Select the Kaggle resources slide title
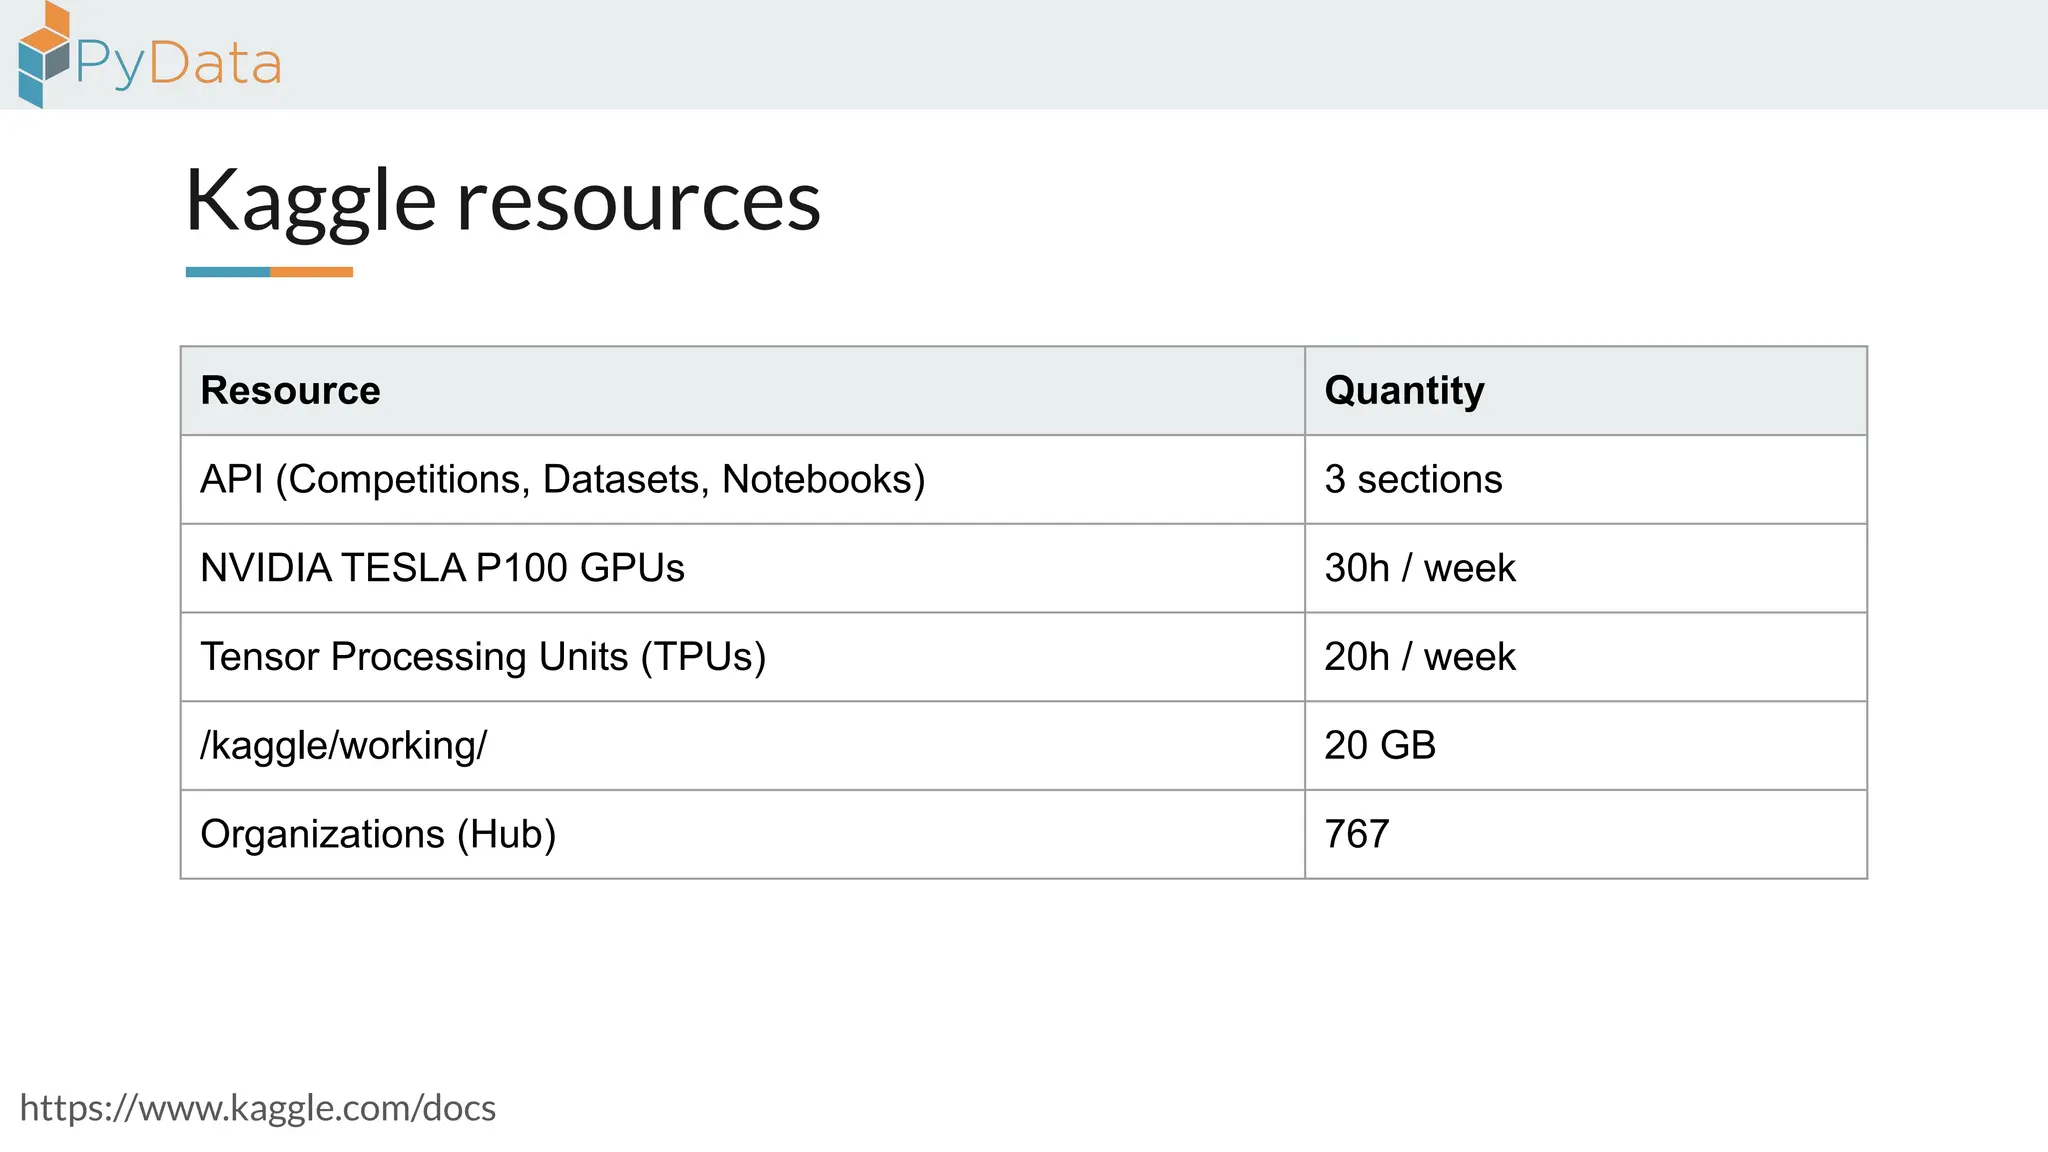Screen dimensions: 2048x1152 (503, 201)
